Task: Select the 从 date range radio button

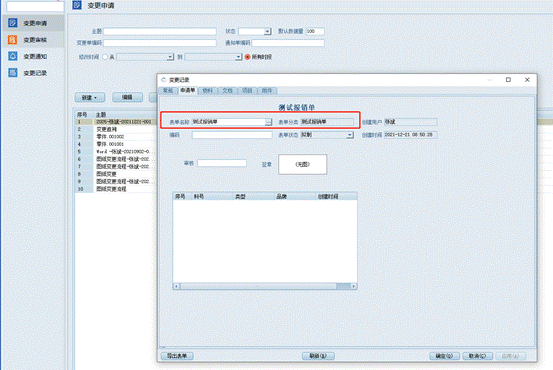Action: tap(105, 57)
